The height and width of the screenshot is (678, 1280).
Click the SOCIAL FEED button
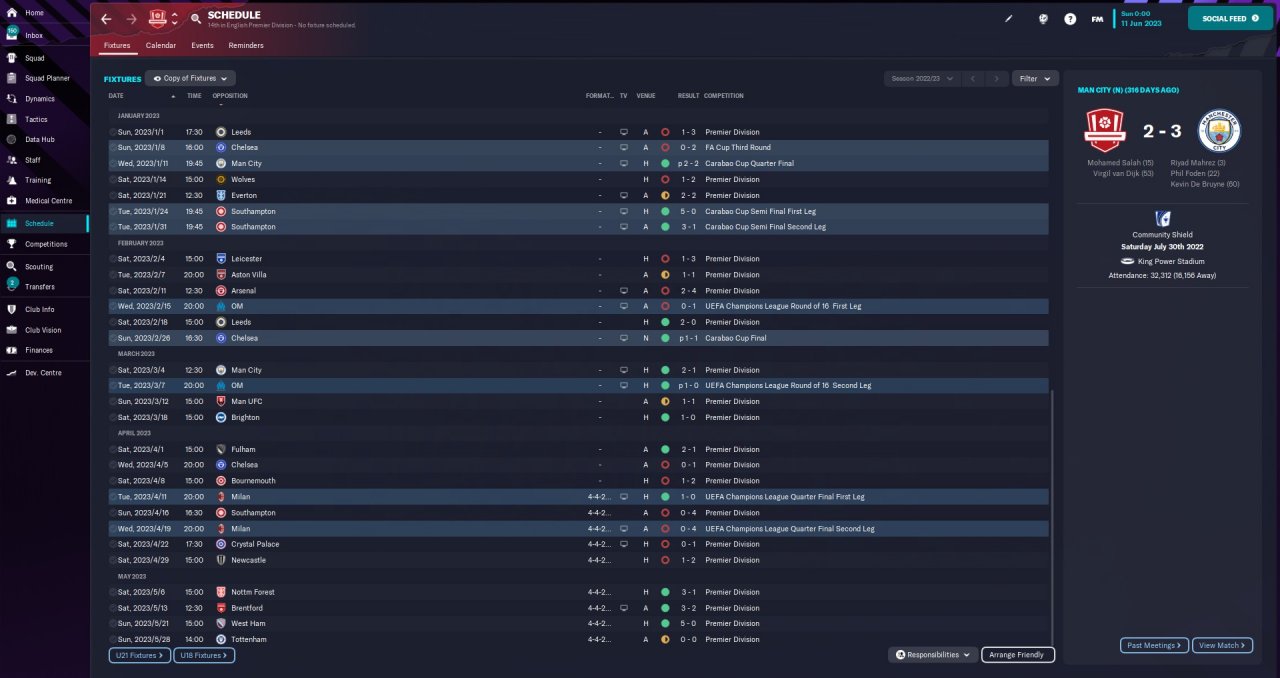pos(1230,18)
